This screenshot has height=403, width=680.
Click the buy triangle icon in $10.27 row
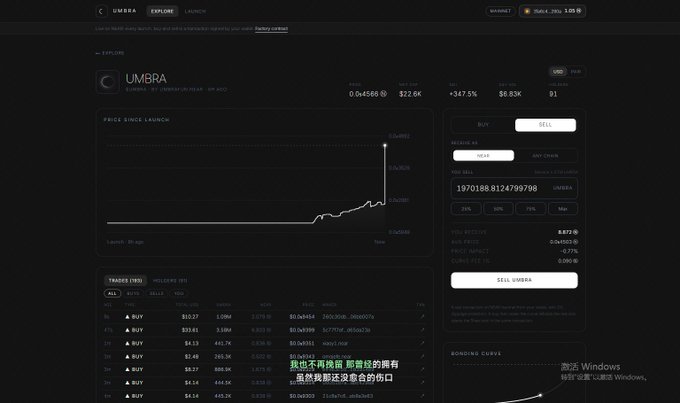click(x=128, y=317)
